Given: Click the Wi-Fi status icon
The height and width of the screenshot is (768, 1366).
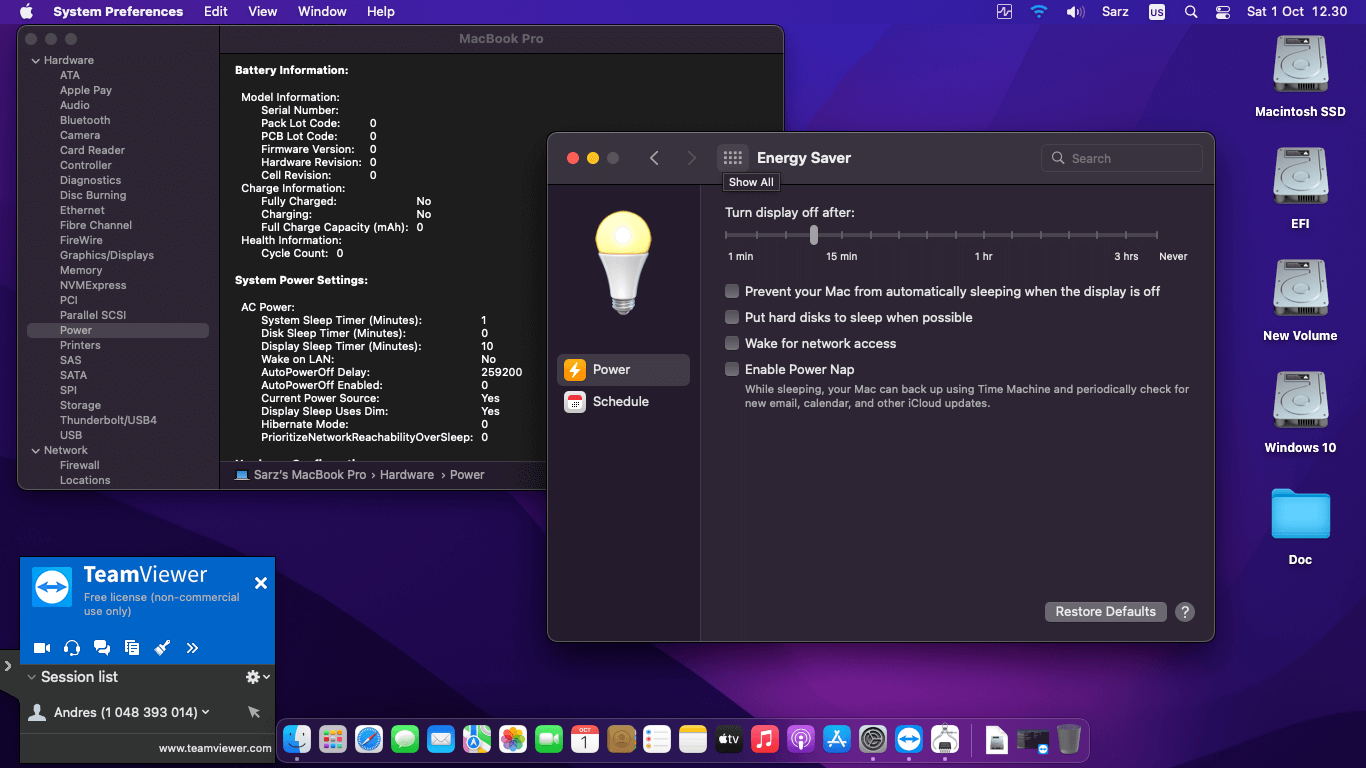Looking at the screenshot, I should 1039,12.
